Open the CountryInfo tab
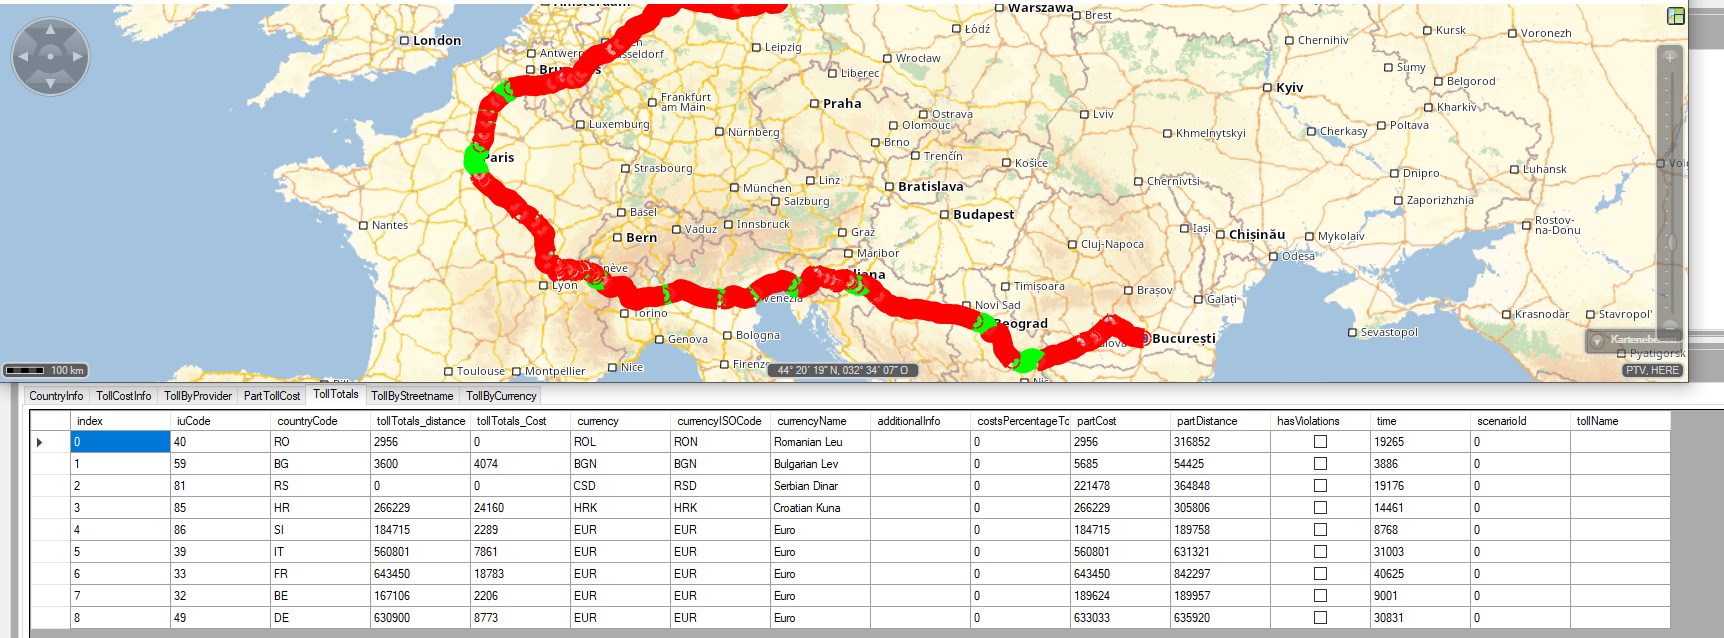Image resolution: width=1724 pixels, height=638 pixels. click(56, 396)
